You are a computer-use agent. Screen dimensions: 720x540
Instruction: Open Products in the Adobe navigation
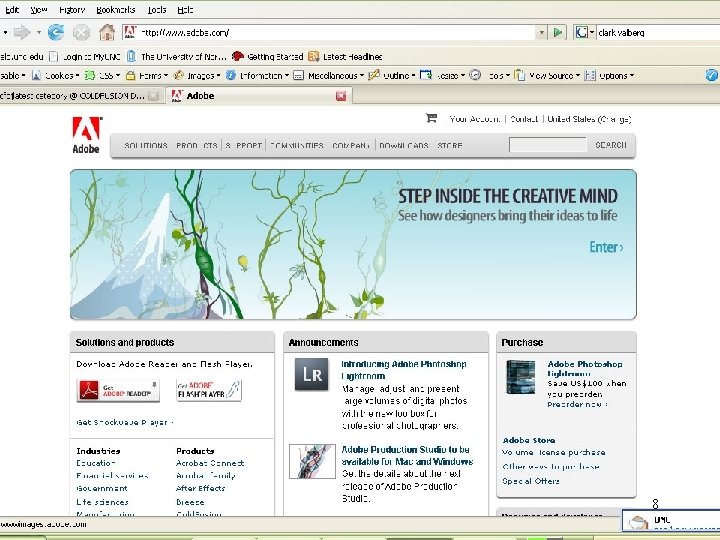point(197,146)
